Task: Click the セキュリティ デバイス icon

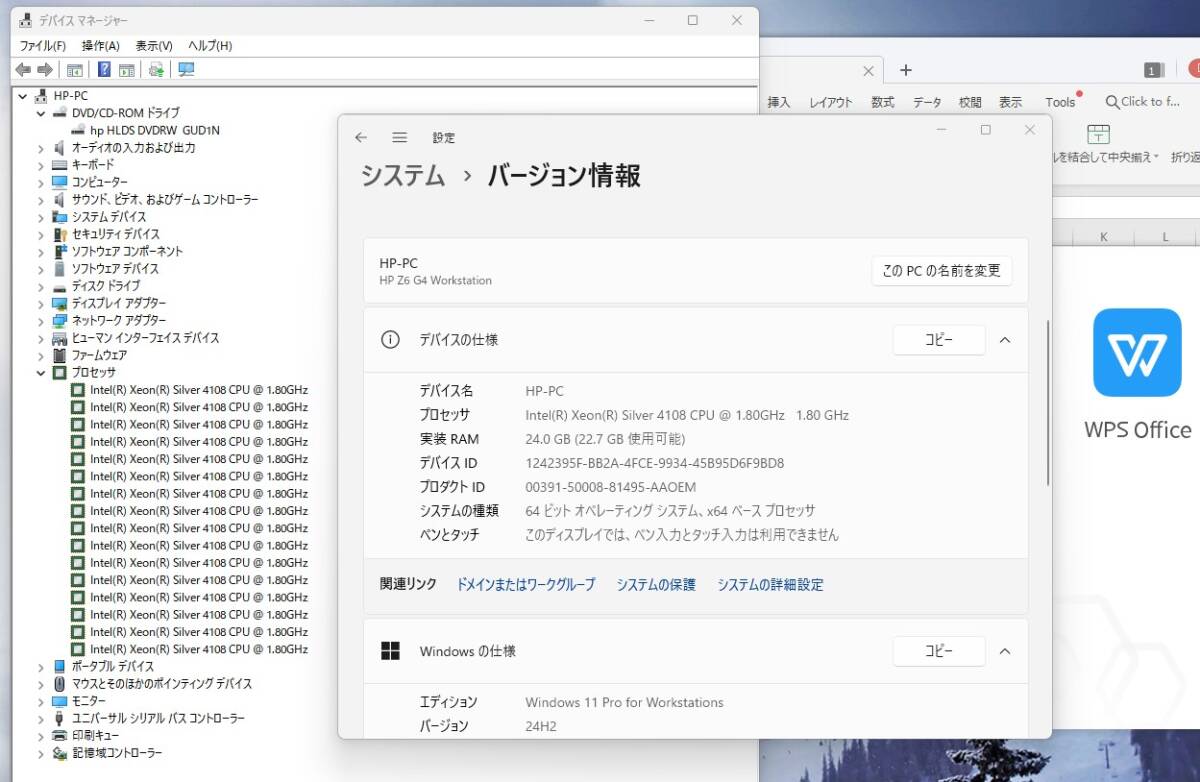Action: pyautogui.click(x=60, y=234)
